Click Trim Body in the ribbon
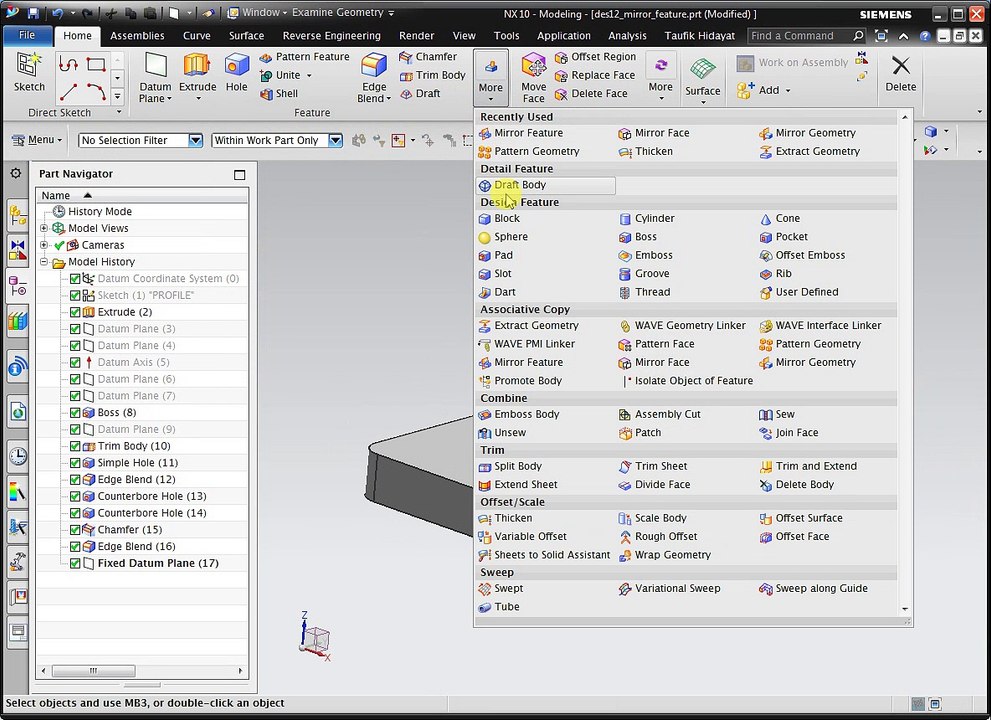This screenshot has width=991, height=720. (432, 75)
